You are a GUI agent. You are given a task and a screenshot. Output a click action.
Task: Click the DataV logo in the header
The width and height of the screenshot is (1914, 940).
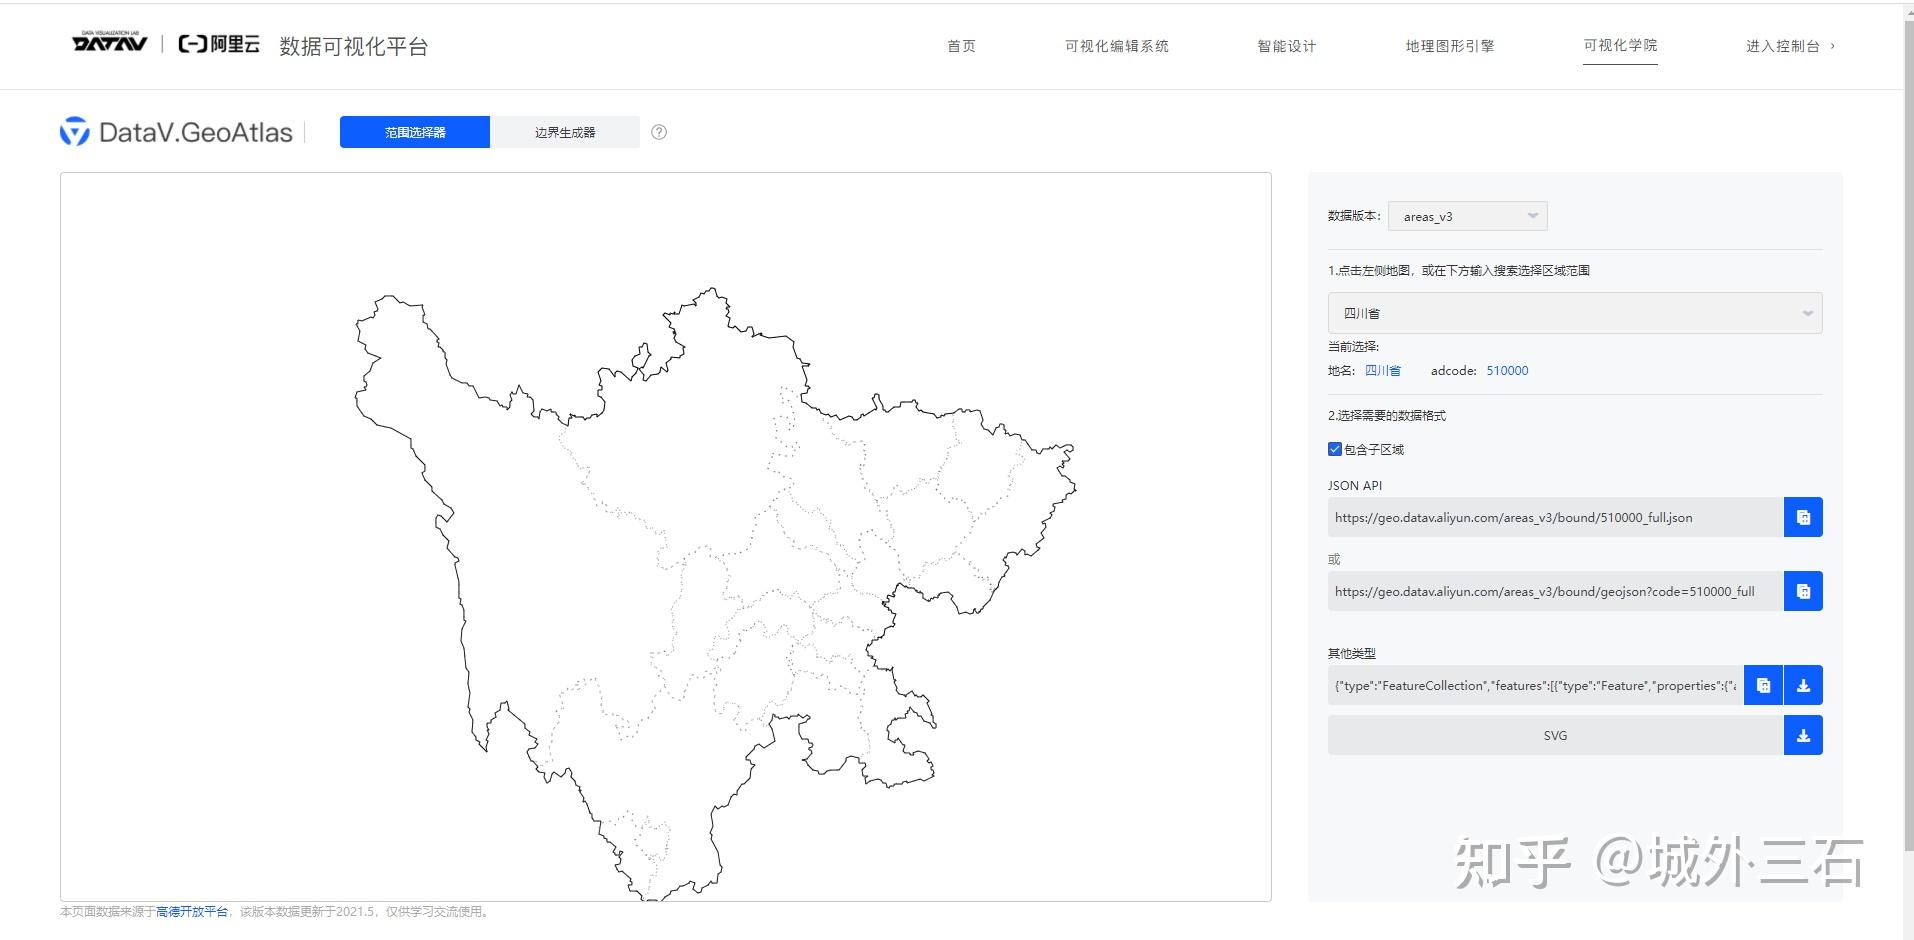point(110,42)
